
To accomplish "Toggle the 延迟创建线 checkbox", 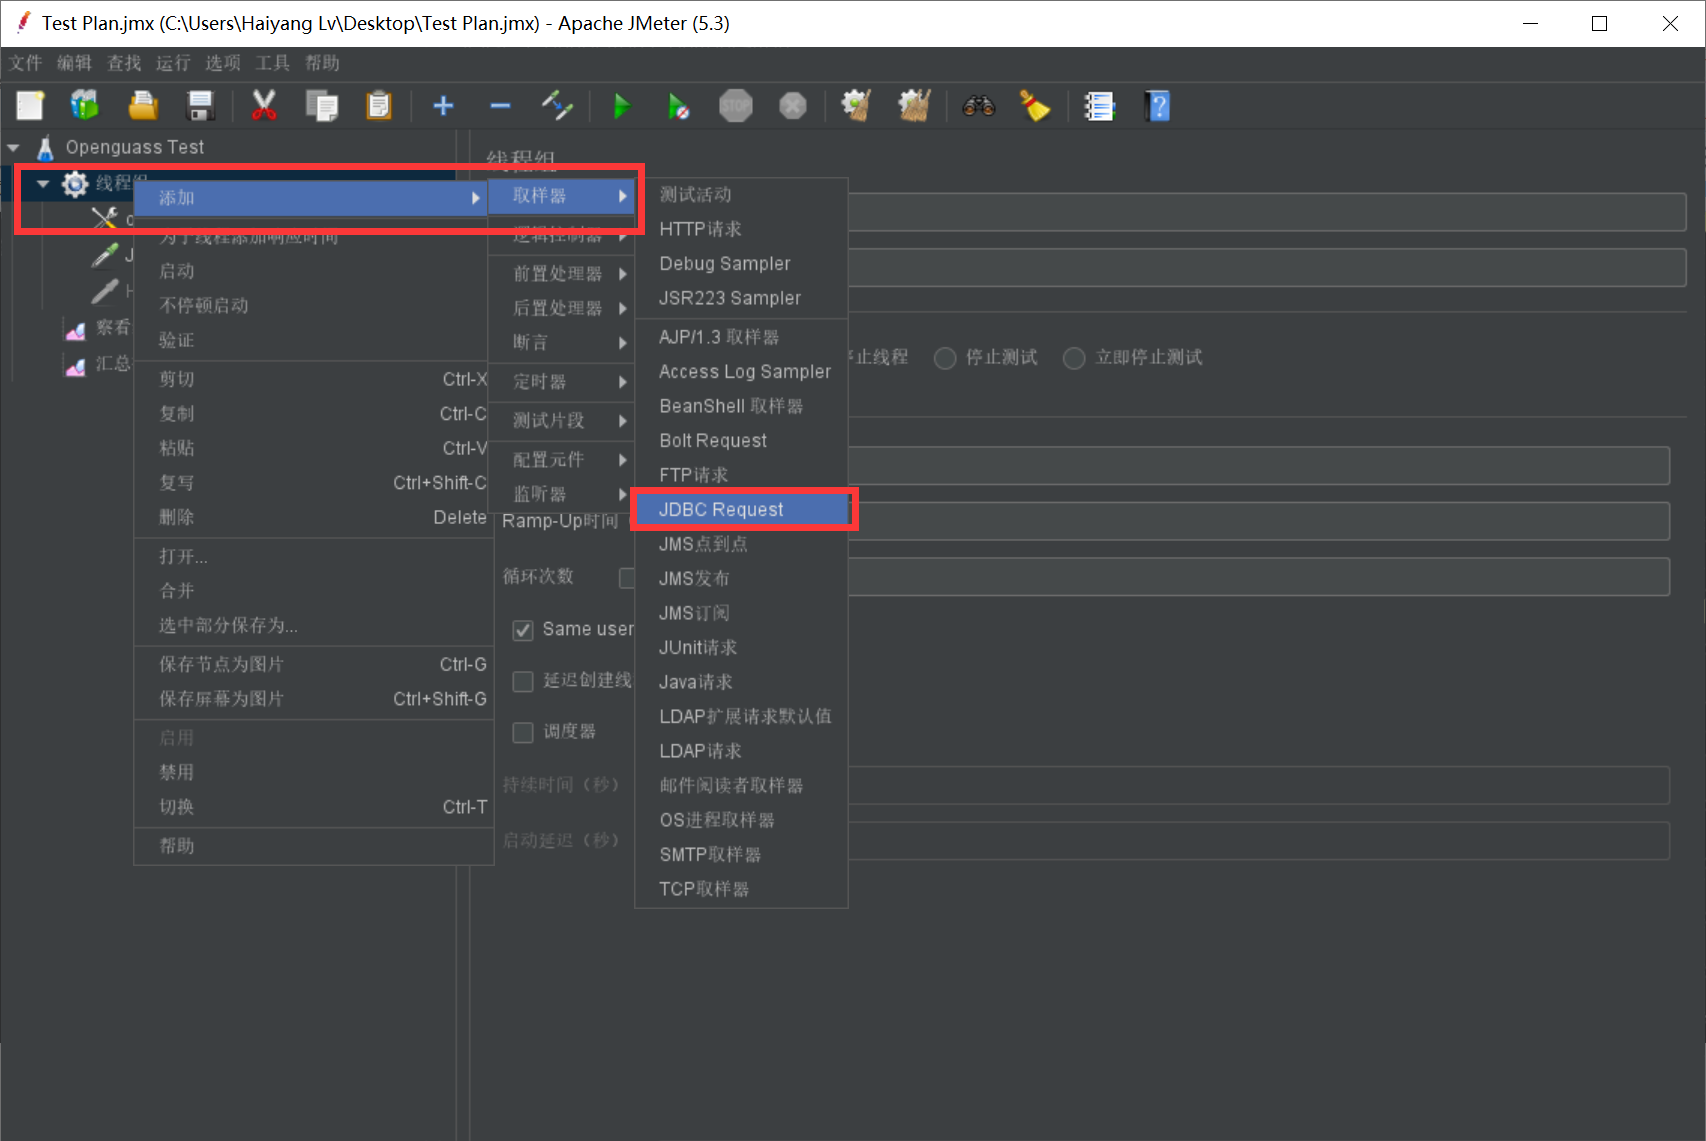I will click(x=522, y=681).
